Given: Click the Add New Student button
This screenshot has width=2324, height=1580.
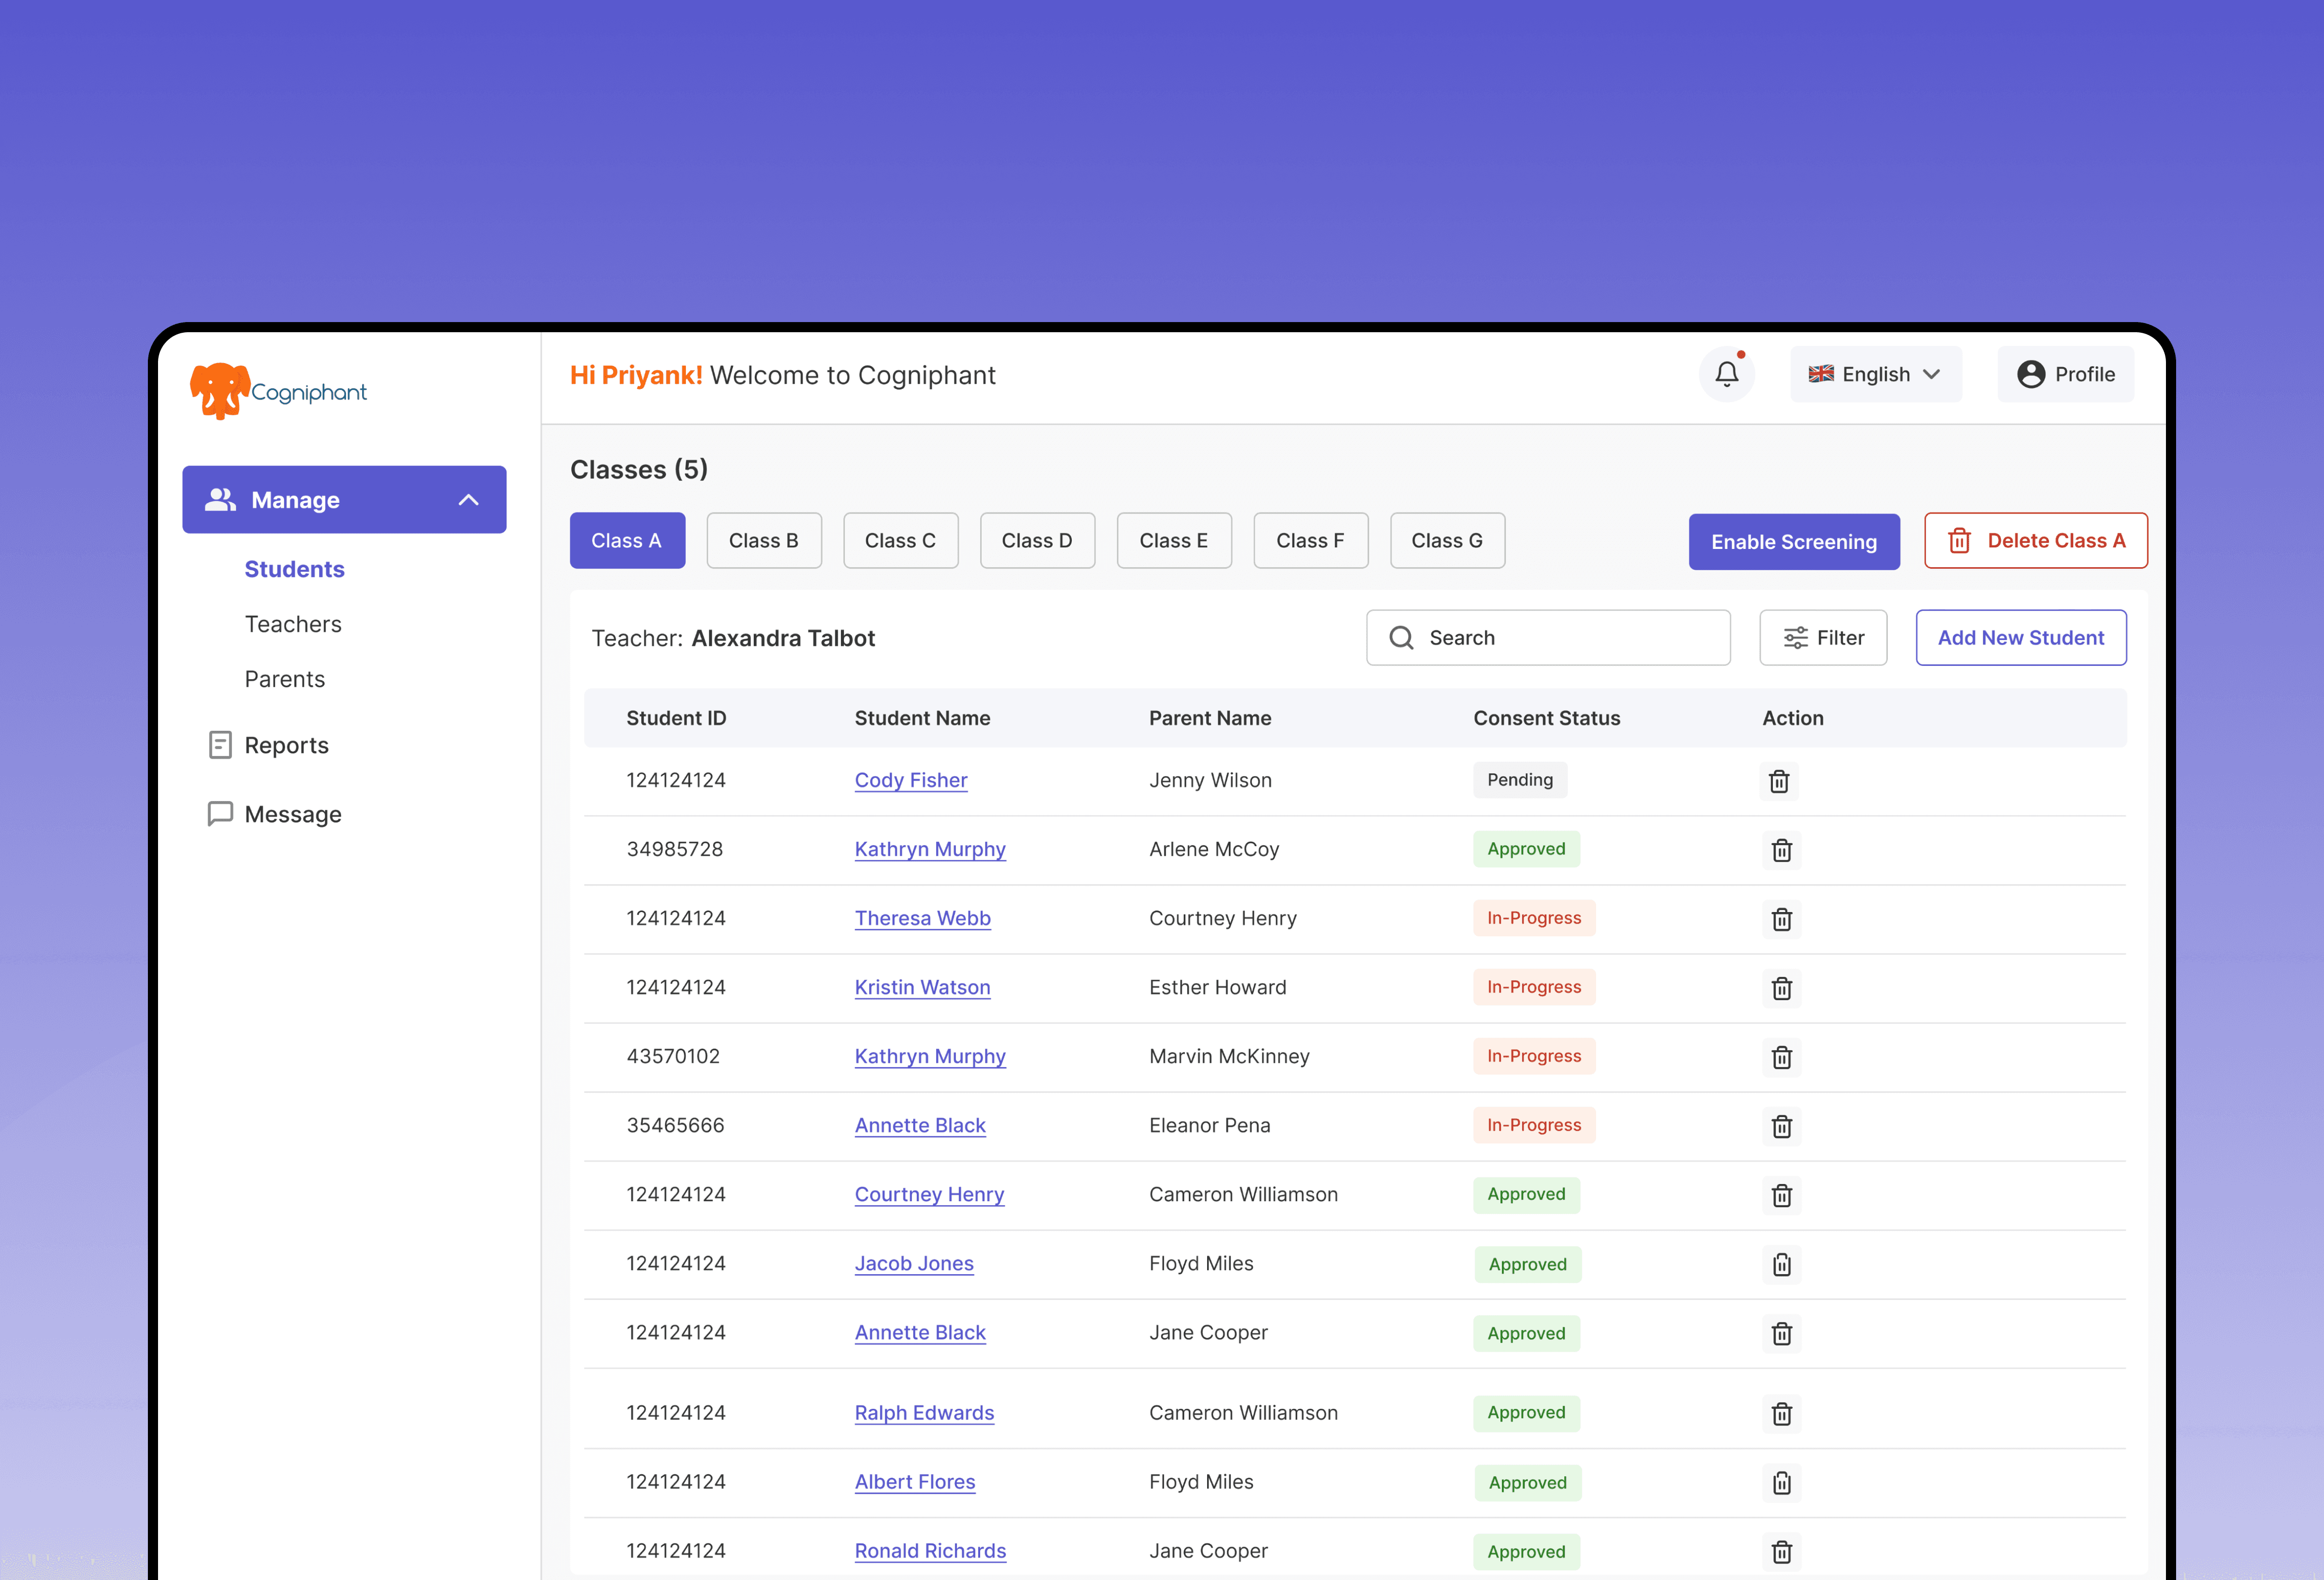Looking at the screenshot, I should pyautogui.click(x=2020, y=638).
